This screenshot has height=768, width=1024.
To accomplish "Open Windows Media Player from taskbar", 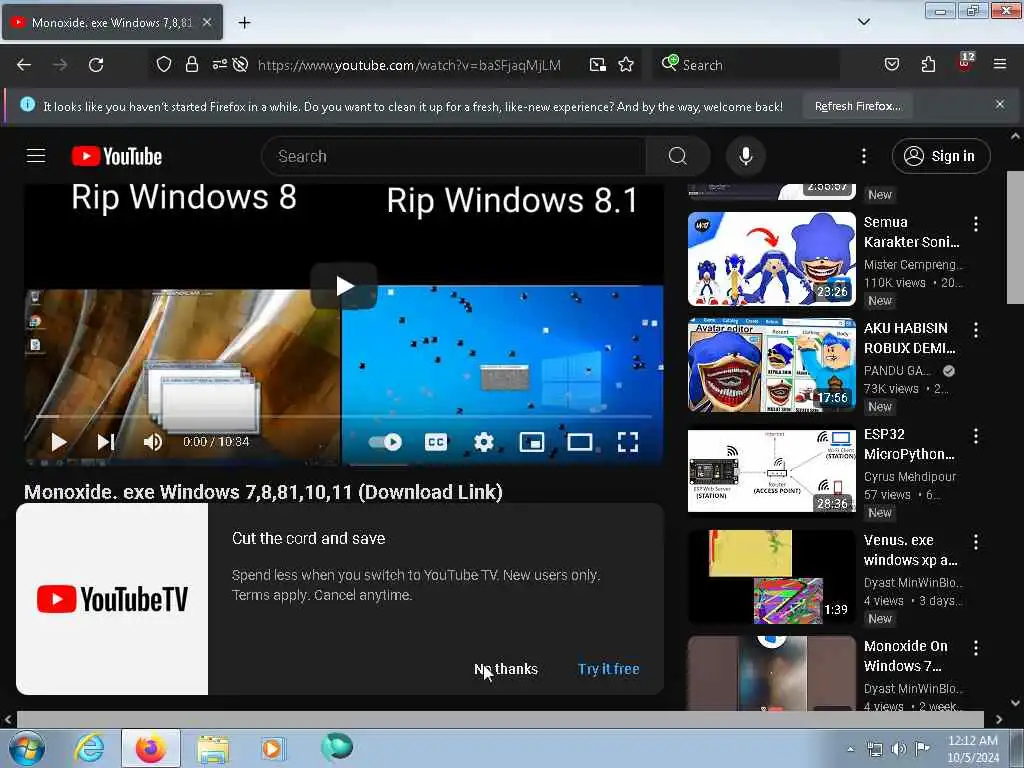I will click(x=272, y=748).
